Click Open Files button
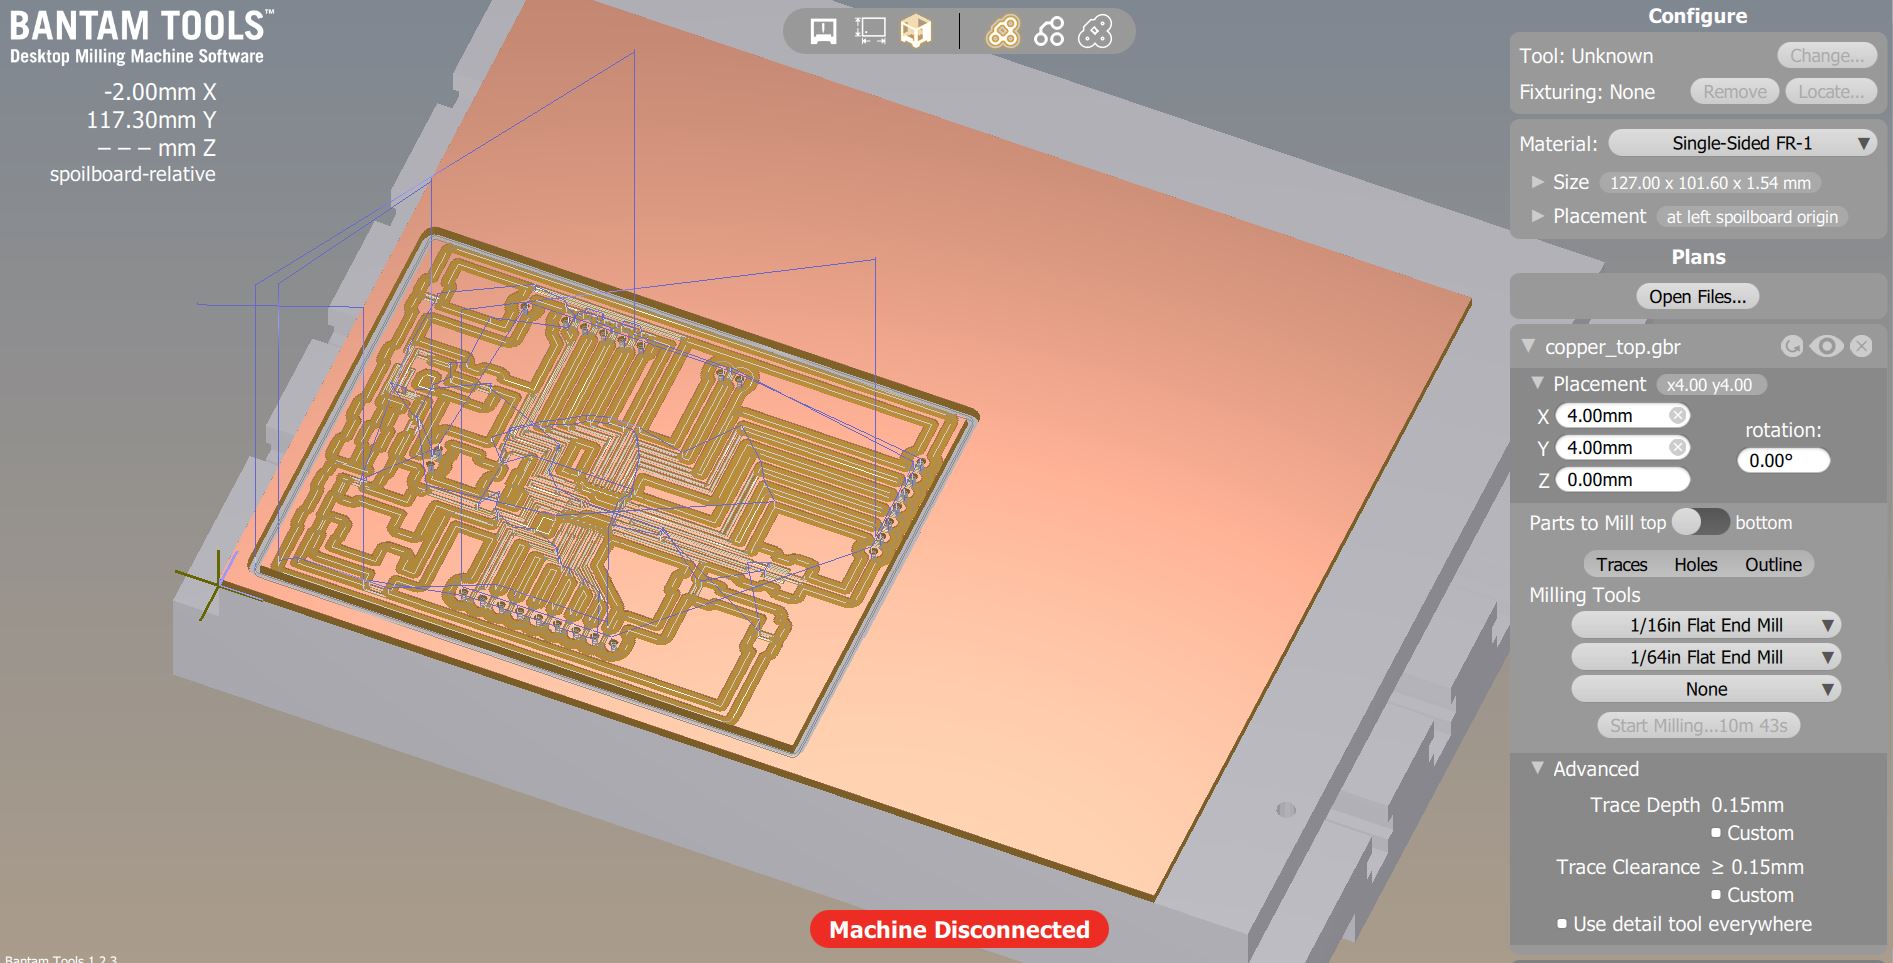Viewport: 1893px width, 963px height. (x=1697, y=297)
